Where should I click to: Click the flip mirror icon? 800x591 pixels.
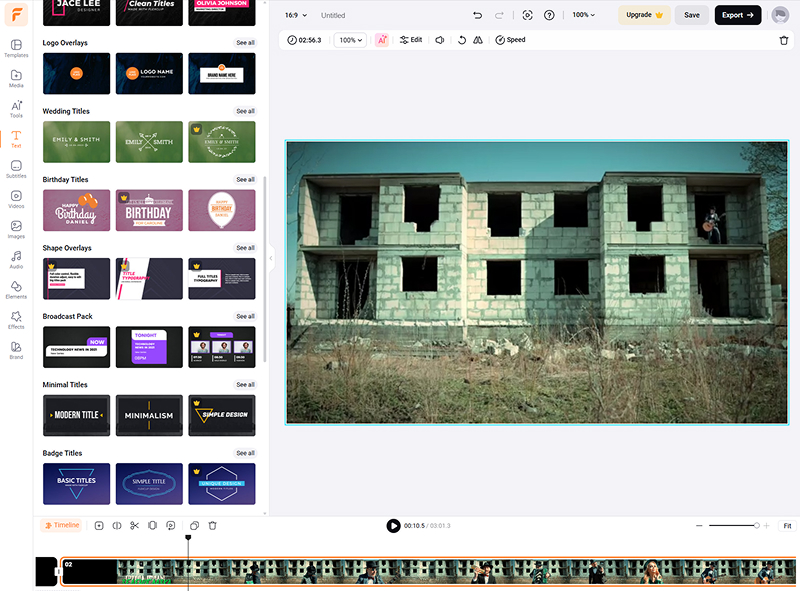point(478,40)
